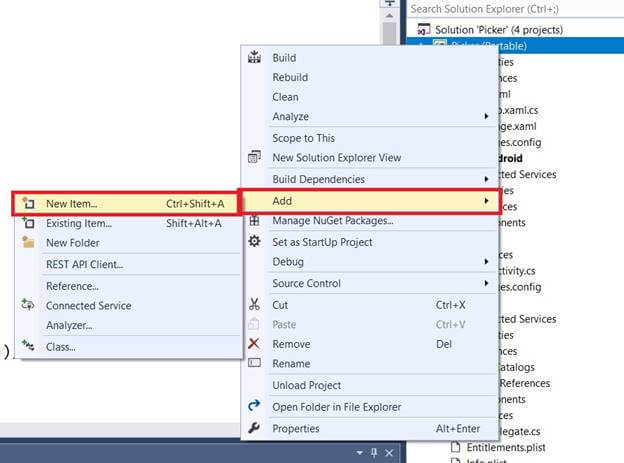Viewport: 624px width, 463px height.
Task: Select Existing Item… in the submenu
Action: 128,223
